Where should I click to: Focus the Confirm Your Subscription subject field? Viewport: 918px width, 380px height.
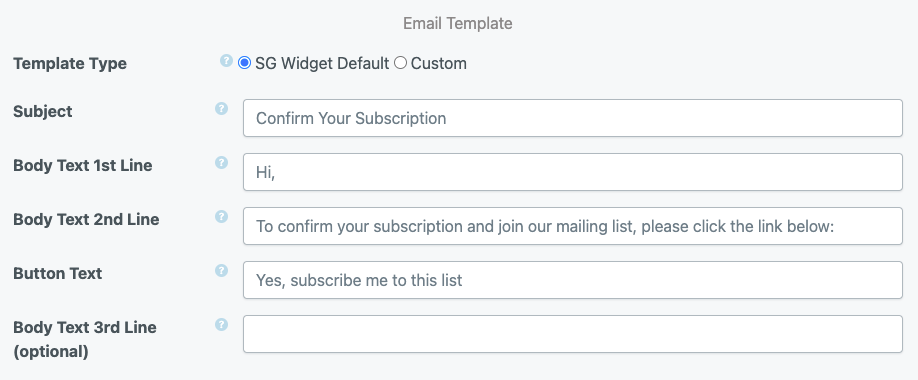pyautogui.click(x=573, y=118)
